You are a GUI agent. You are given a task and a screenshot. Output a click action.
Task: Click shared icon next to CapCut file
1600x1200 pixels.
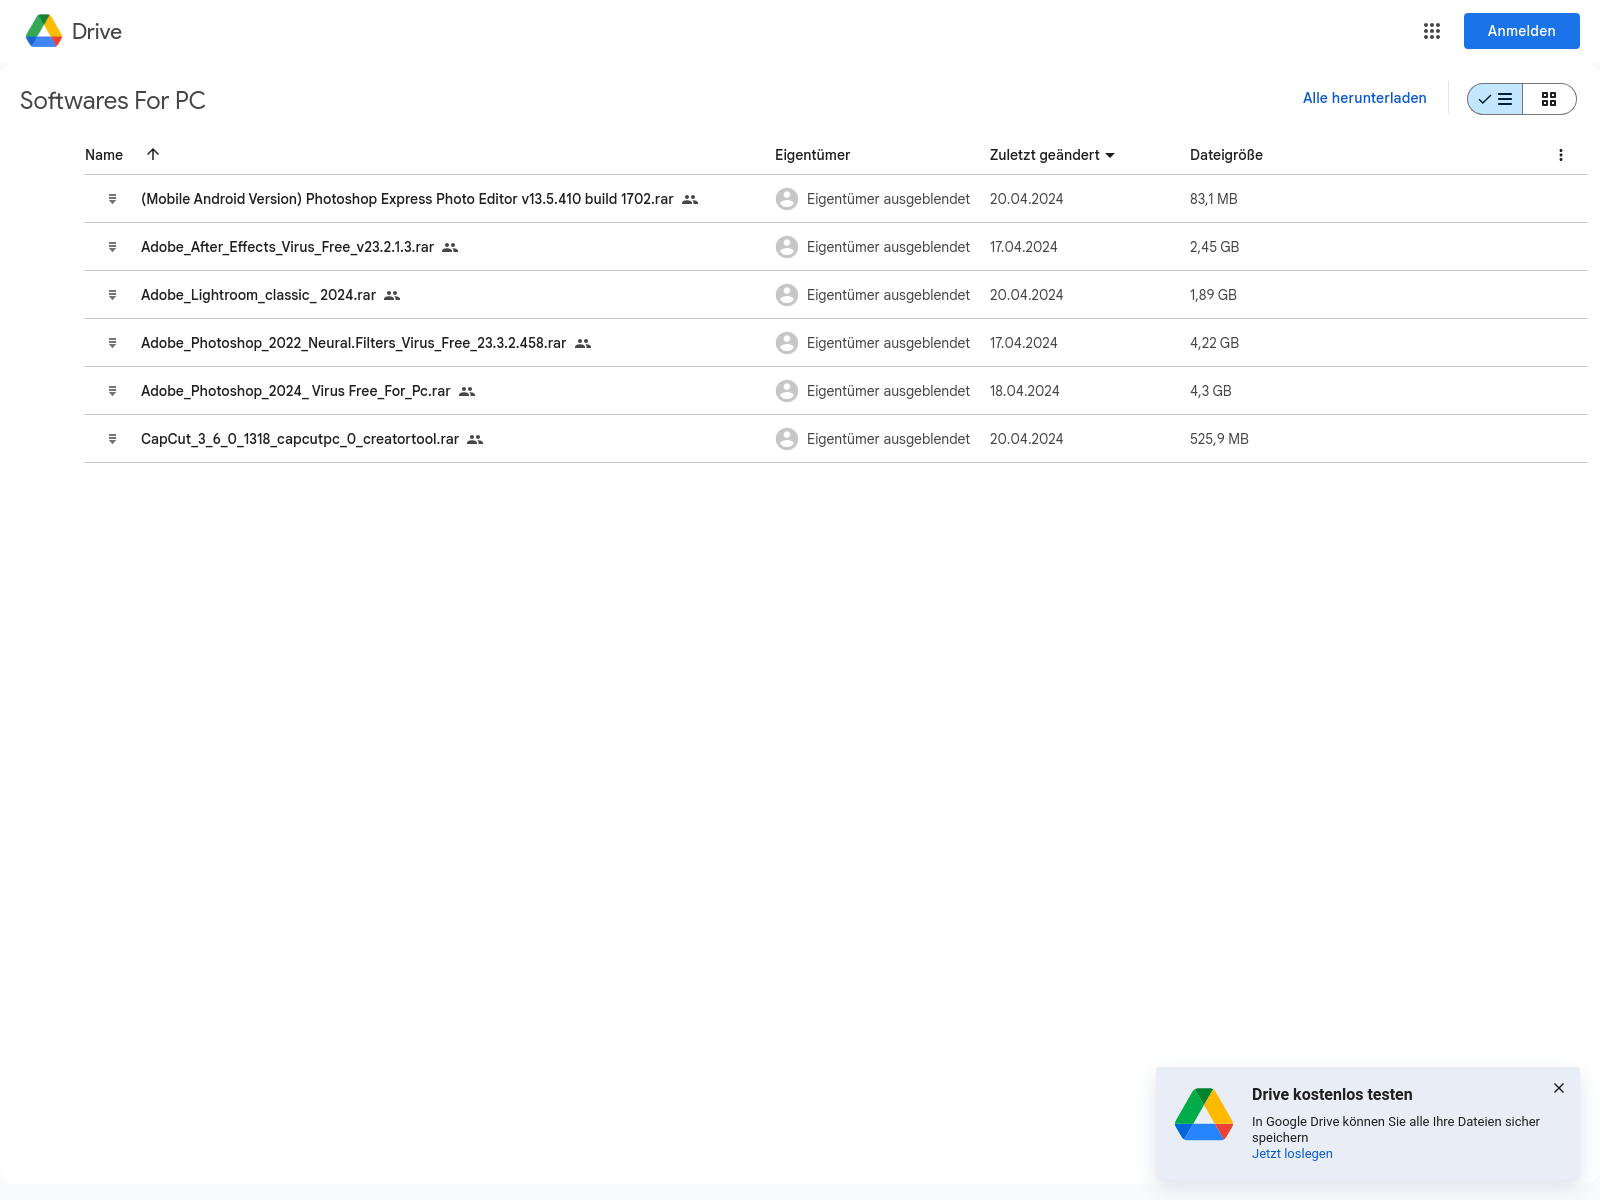tap(475, 440)
